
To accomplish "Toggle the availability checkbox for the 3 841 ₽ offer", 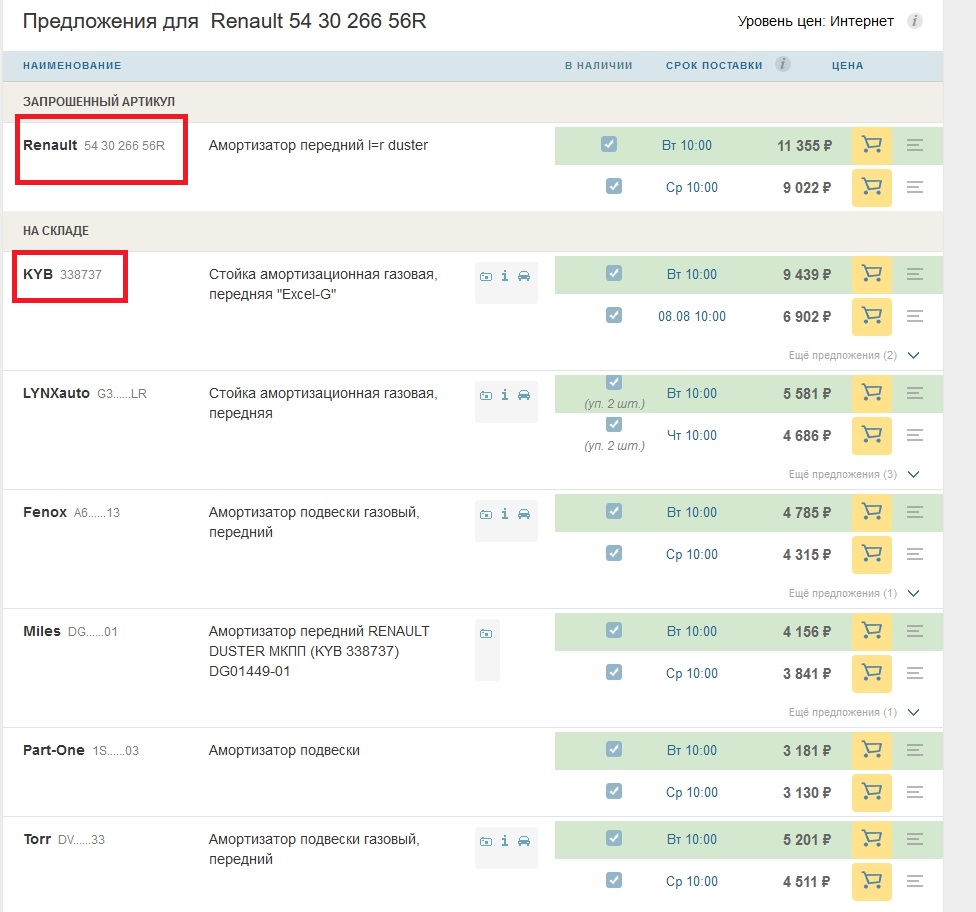I will click(614, 672).
